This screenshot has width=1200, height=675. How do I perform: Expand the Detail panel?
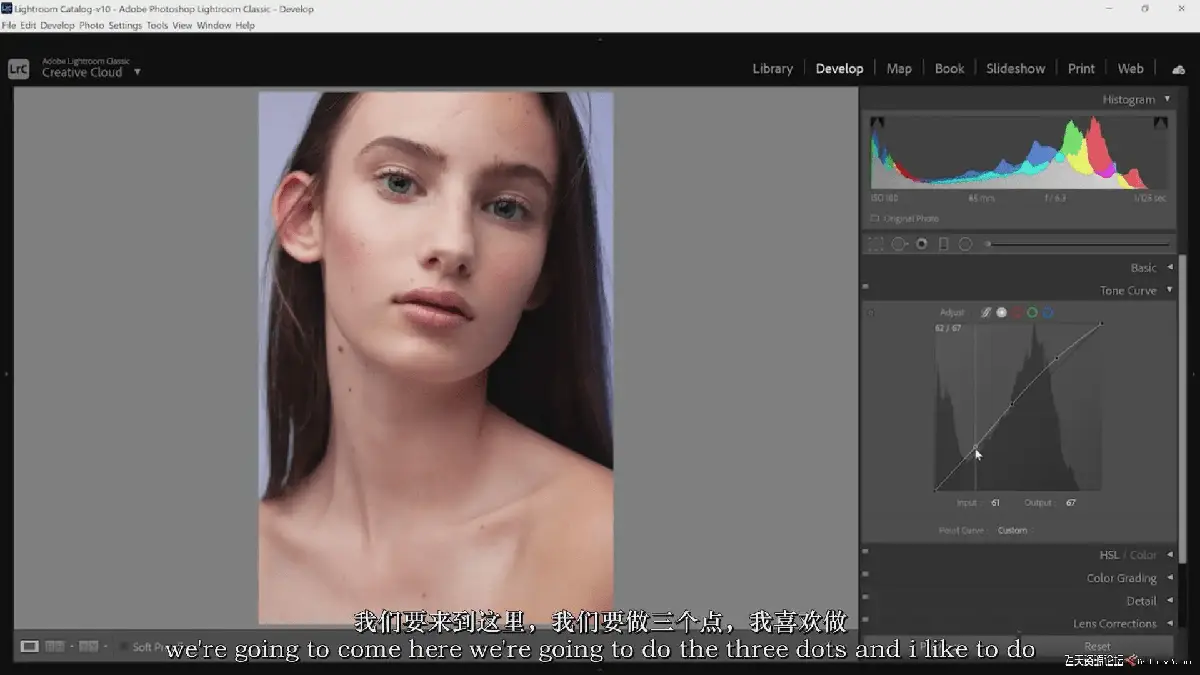(x=1169, y=601)
